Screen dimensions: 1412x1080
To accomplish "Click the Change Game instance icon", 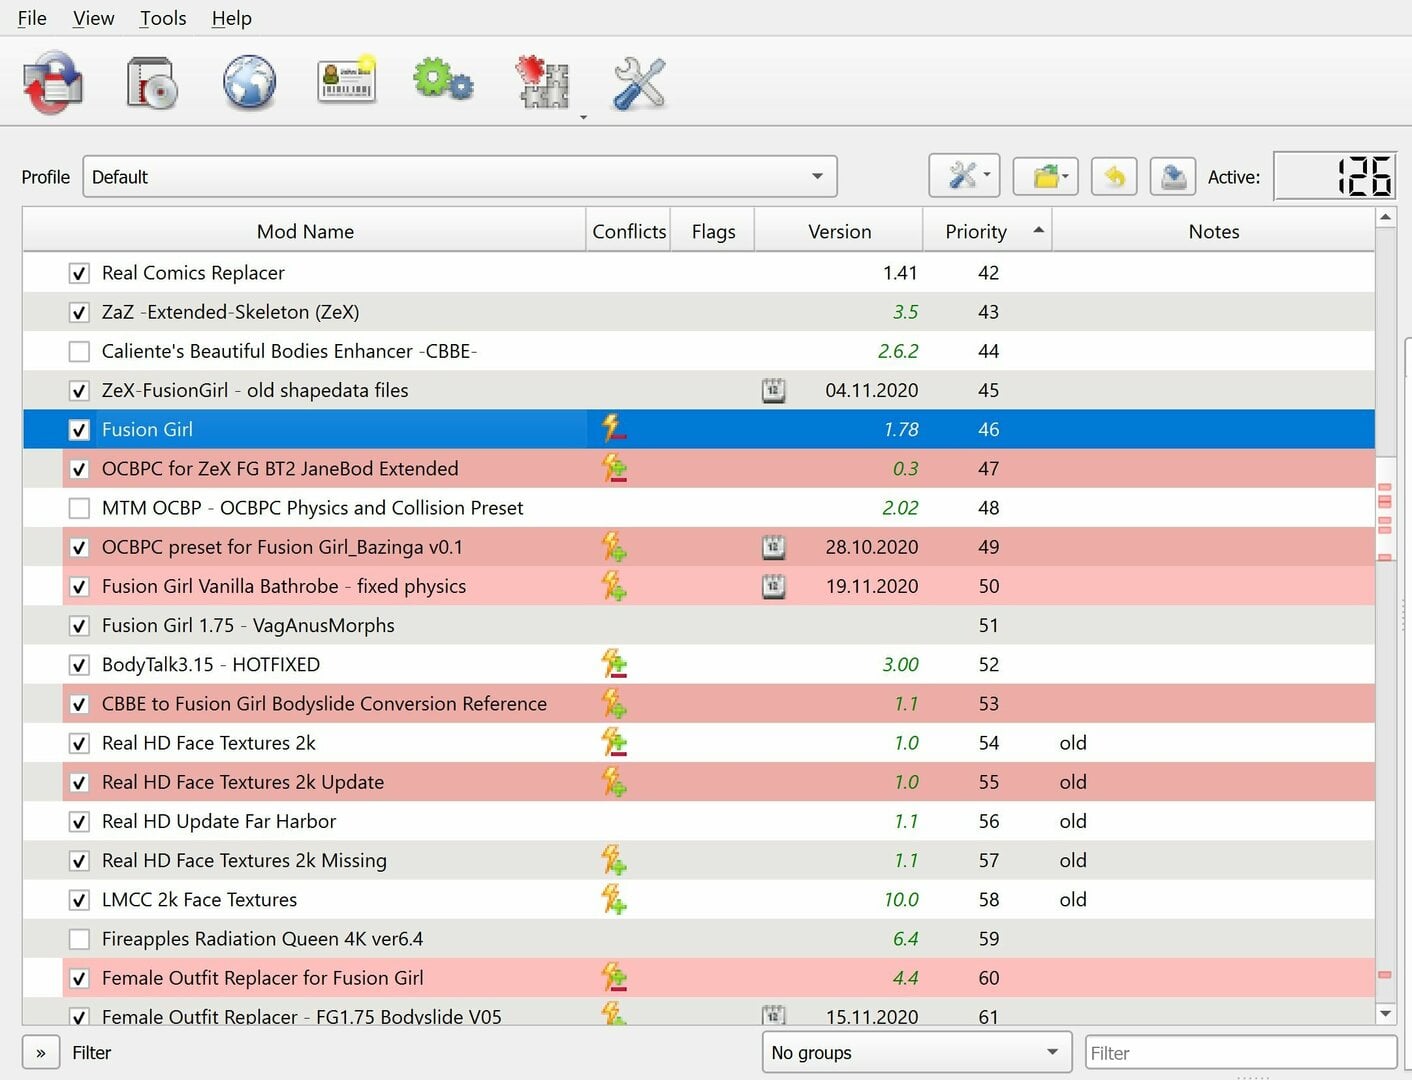I will (x=54, y=82).
